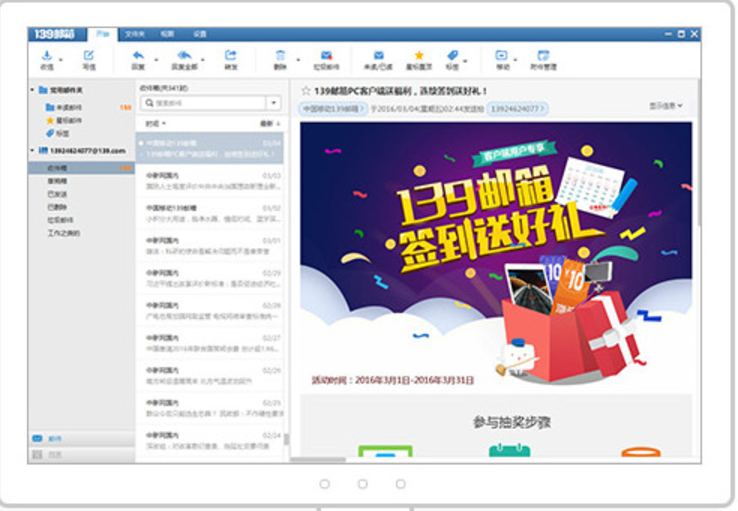This screenshot has width=738, height=511.
Task: Select the 收件箱 inbox folder
Action: 81,168
